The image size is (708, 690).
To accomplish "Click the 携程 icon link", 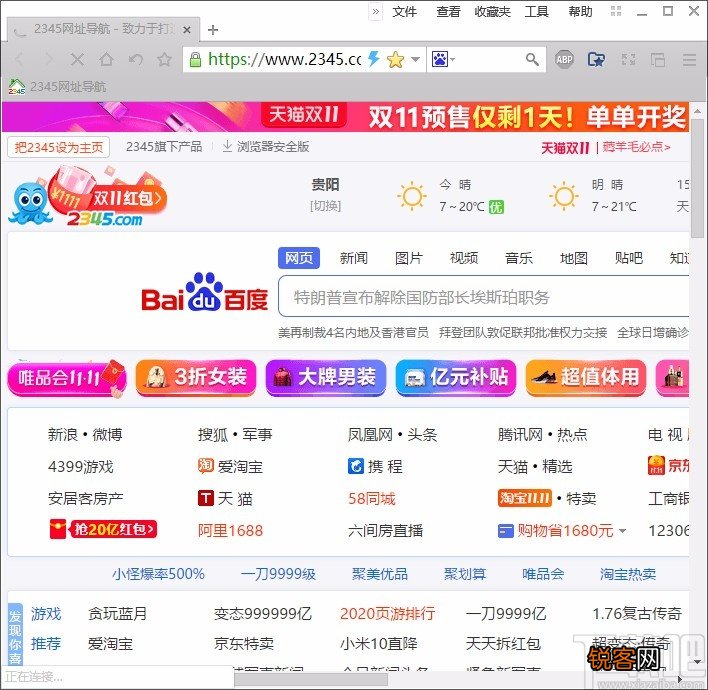I will [x=375, y=466].
